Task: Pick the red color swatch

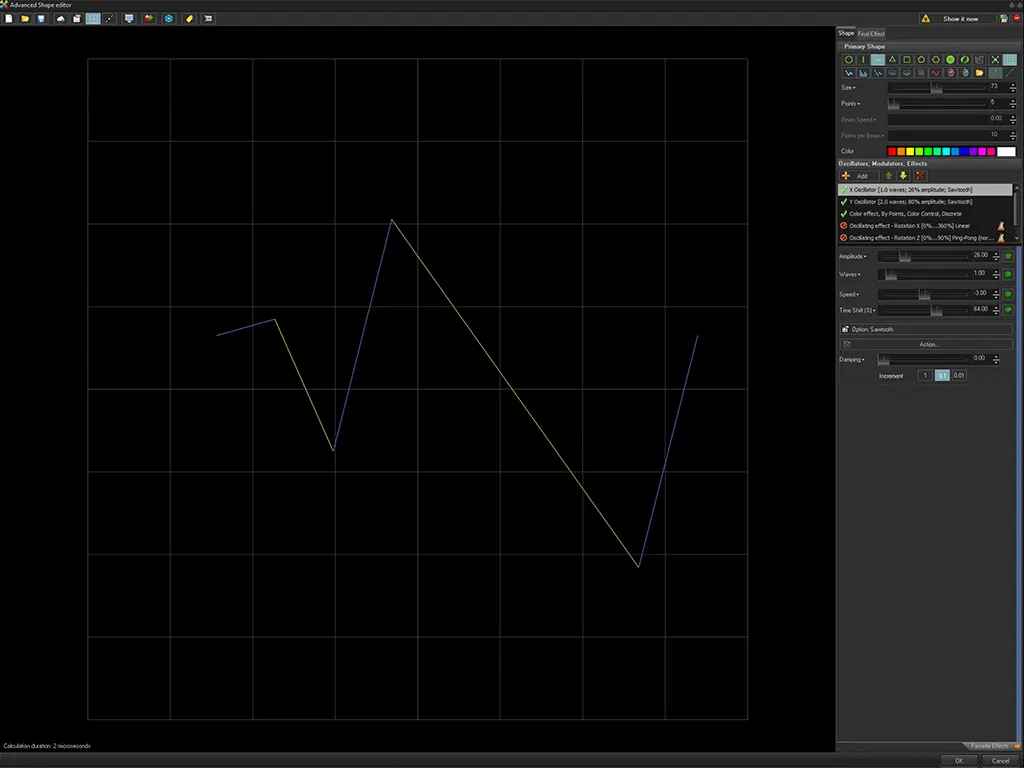Action: 892,152
